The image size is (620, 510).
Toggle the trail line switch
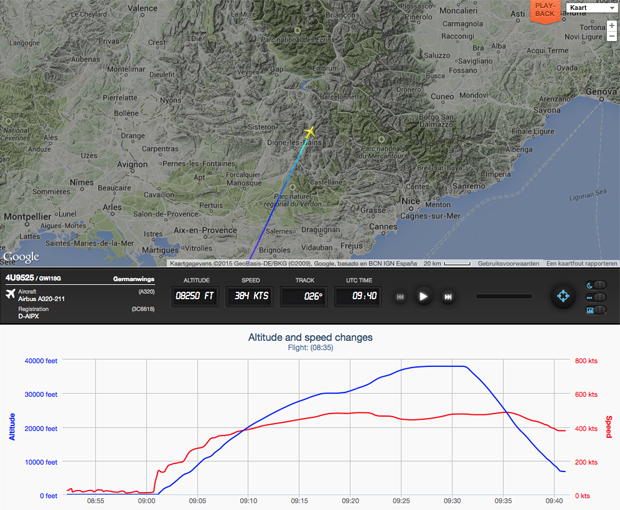click(596, 297)
